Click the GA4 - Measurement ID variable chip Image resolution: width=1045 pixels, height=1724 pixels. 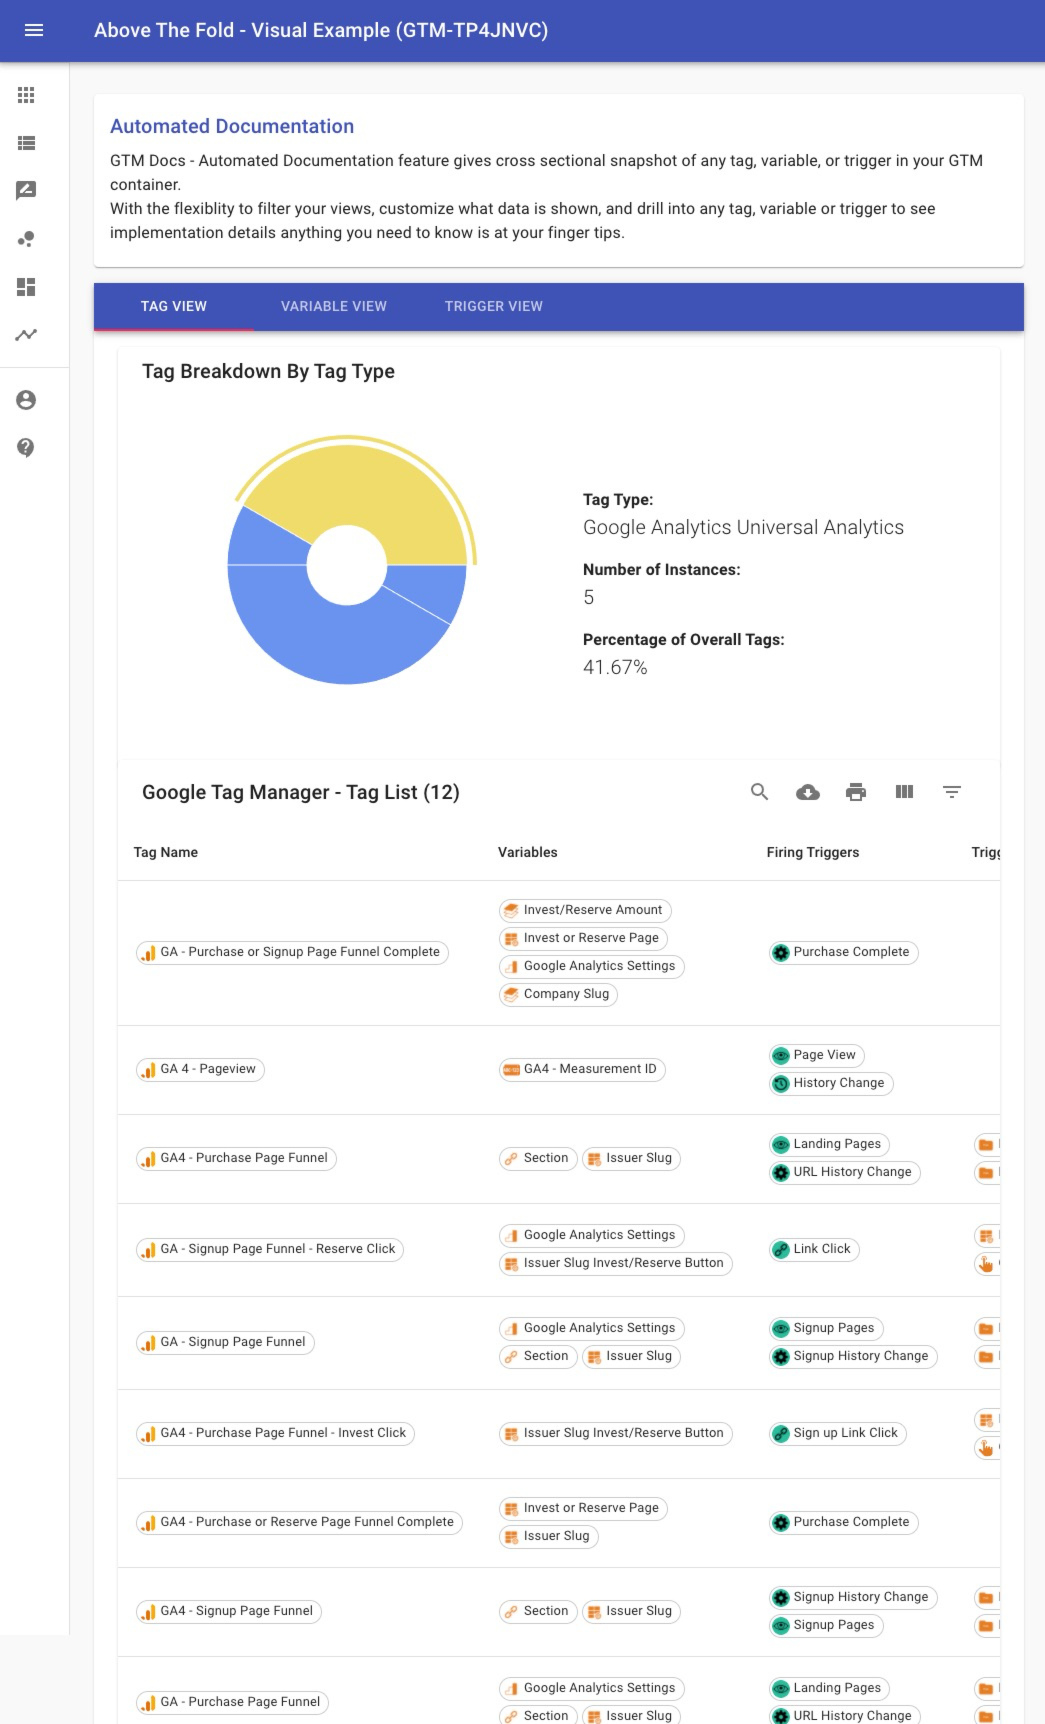click(x=582, y=1069)
